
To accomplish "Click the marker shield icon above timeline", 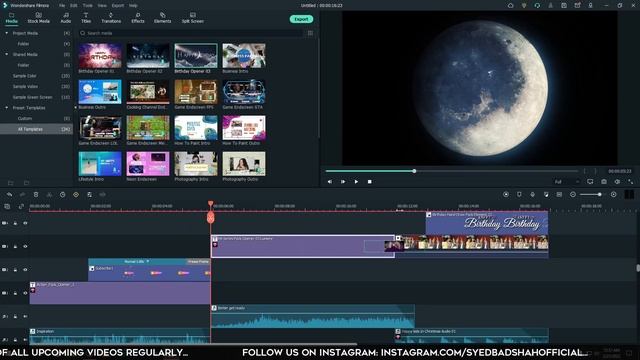I will pos(519,195).
